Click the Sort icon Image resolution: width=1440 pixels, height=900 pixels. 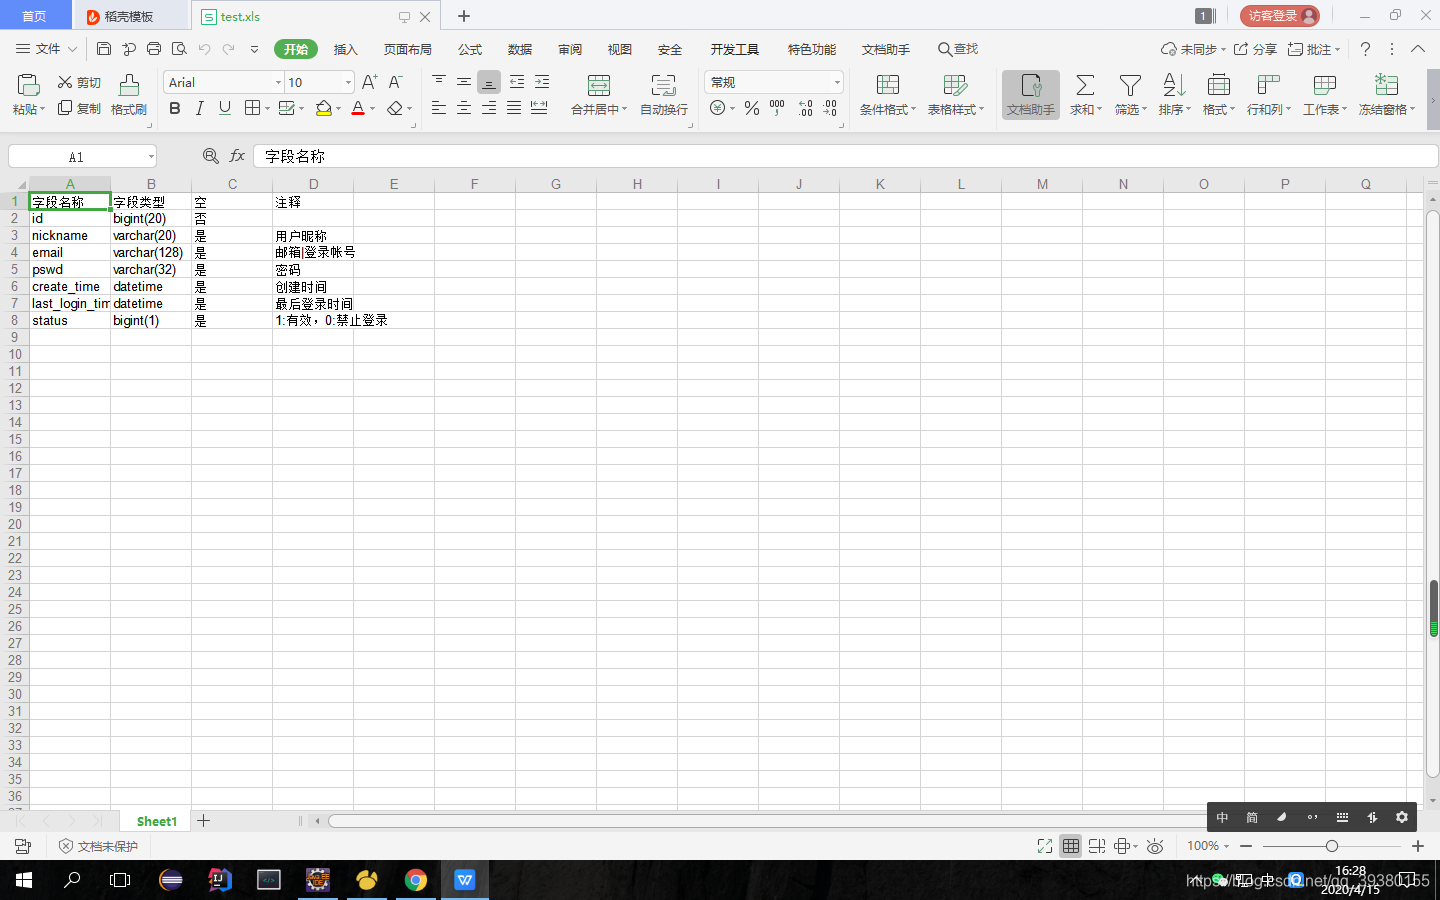tap(1174, 85)
